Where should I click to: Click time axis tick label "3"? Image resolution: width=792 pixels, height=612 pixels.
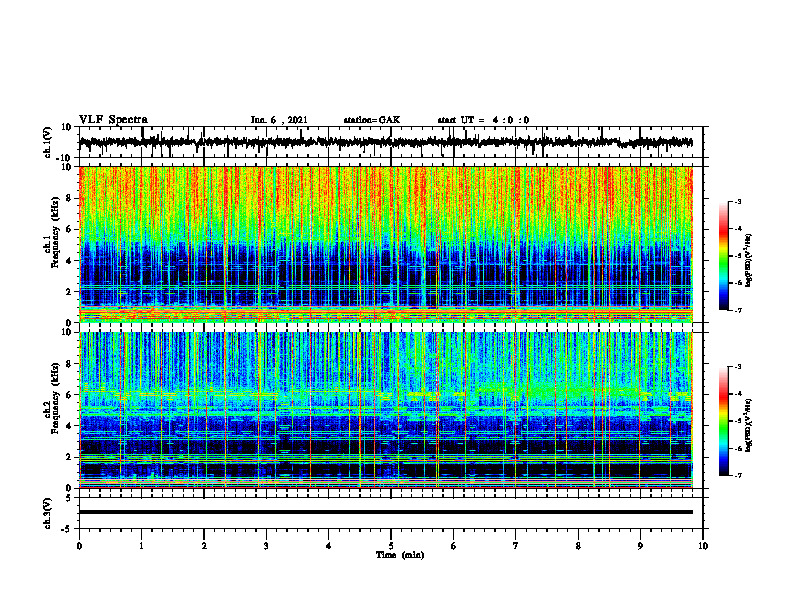[266, 546]
